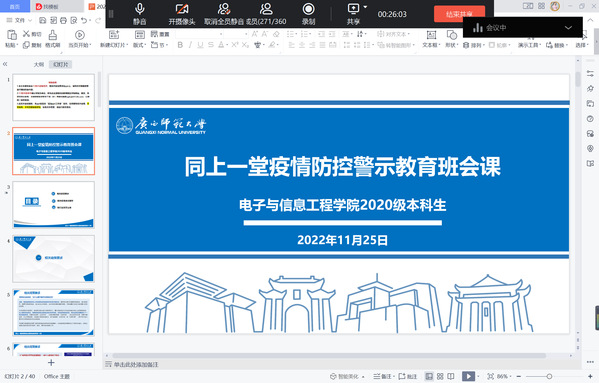Image resolution: width=599 pixels, height=383 pixels.
Task: Toggle strikethrough formatting
Action: click(210, 45)
